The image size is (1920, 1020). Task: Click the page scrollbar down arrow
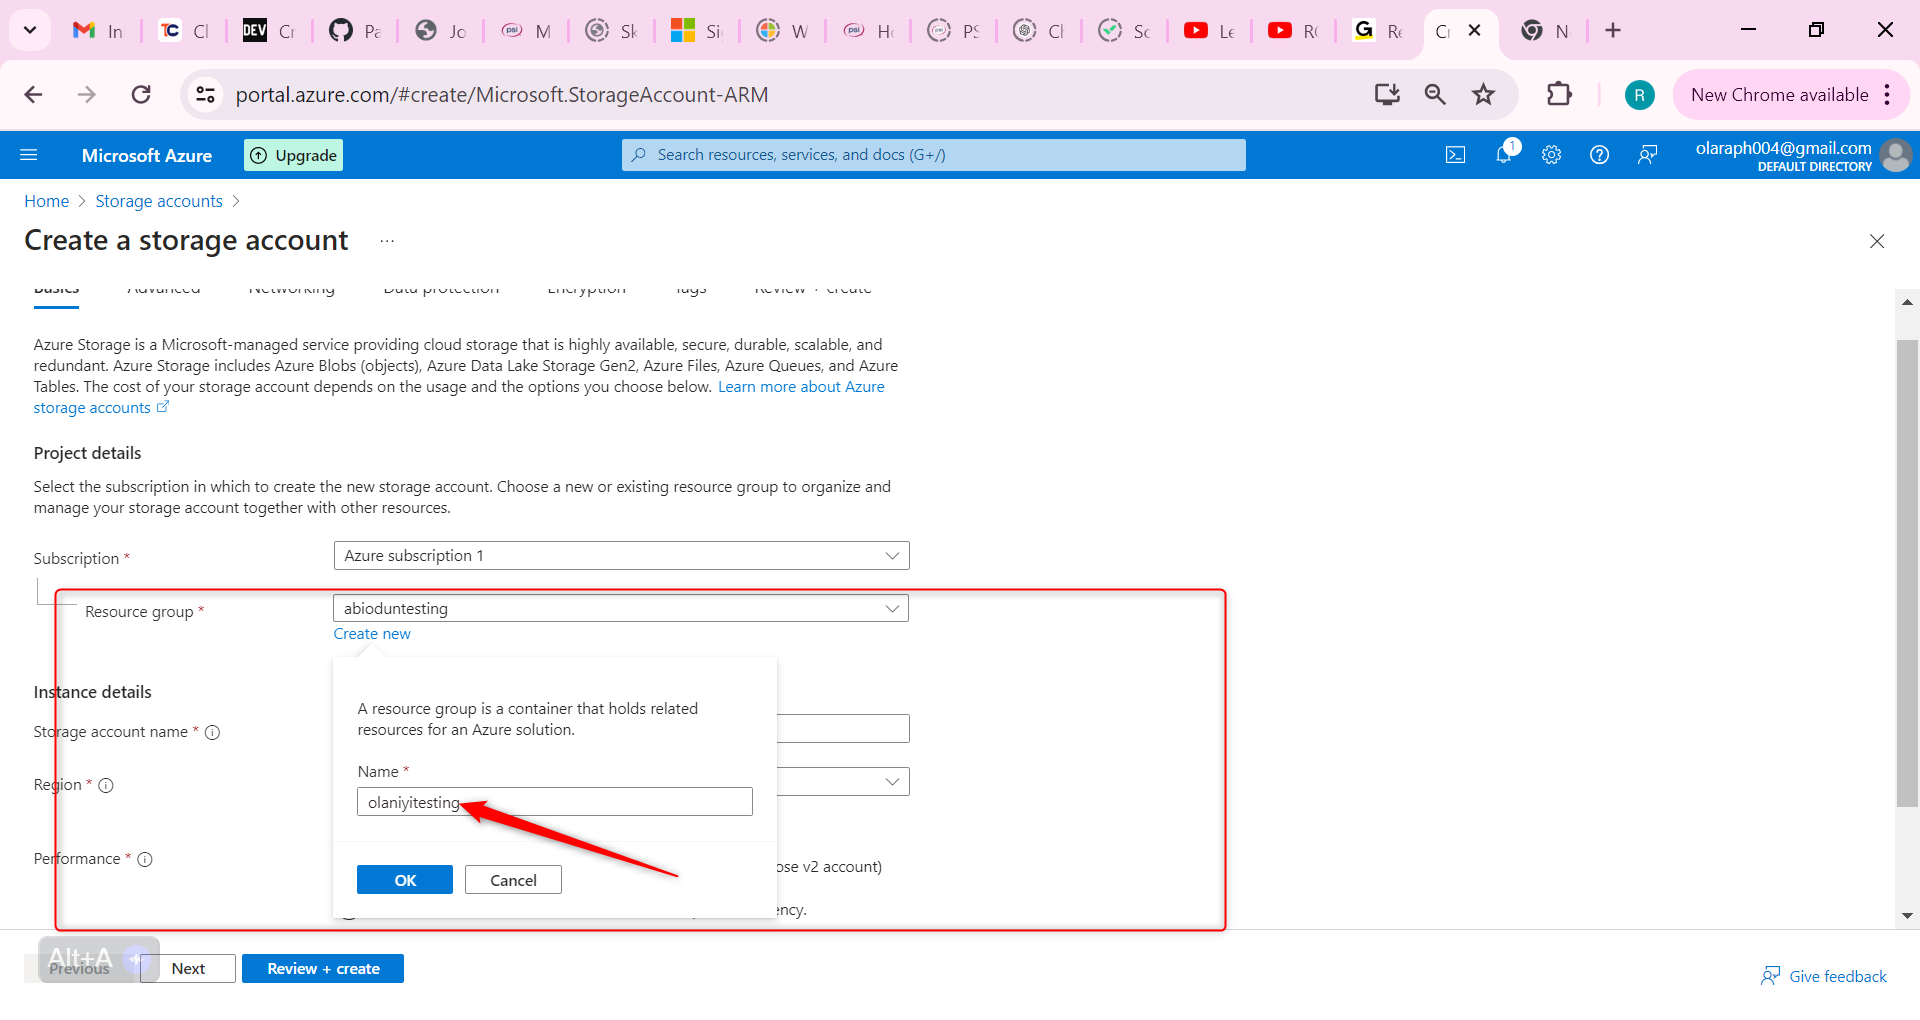(1907, 916)
